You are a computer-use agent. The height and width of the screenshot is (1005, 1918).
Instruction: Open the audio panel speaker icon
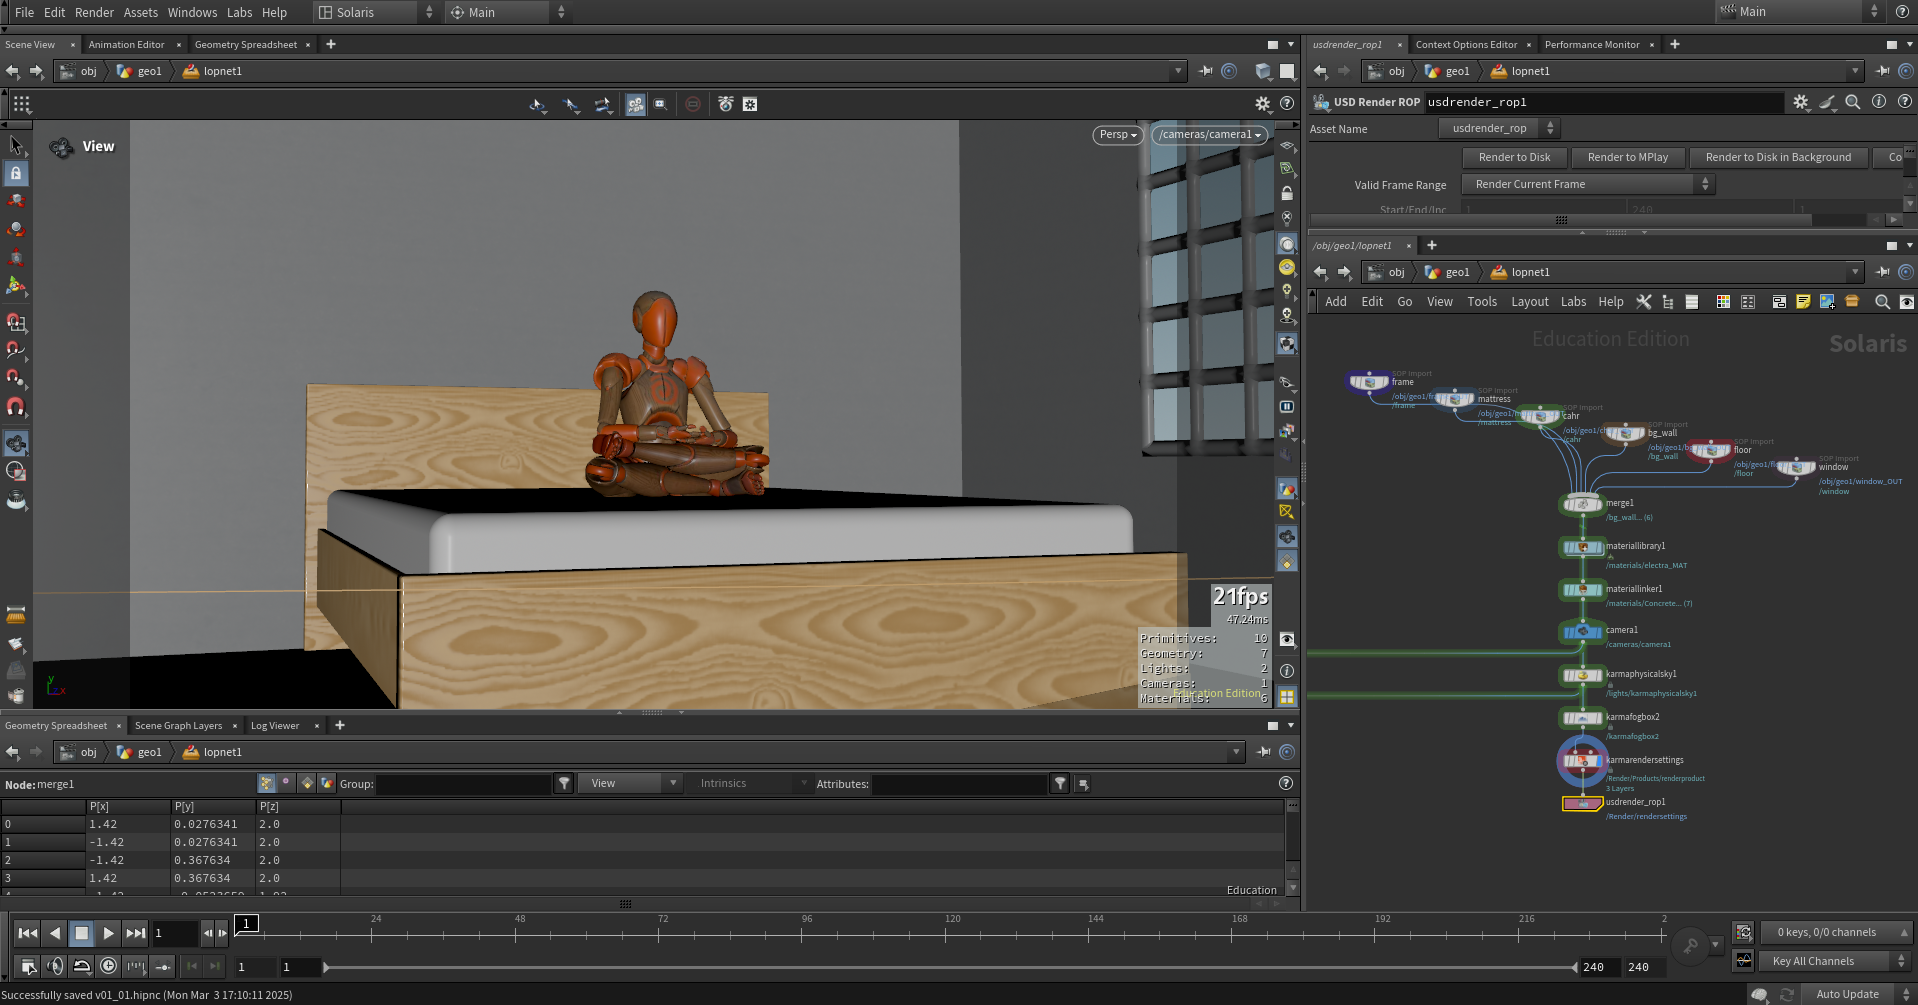pyautogui.click(x=55, y=966)
